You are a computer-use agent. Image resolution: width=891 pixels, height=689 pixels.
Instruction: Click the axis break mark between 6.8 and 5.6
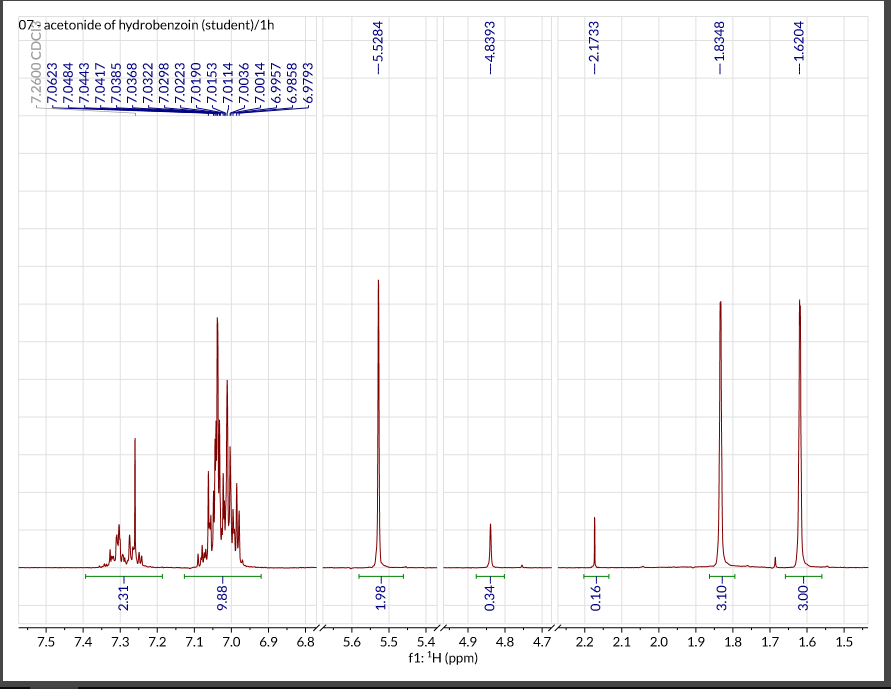[x=320, y=628]
